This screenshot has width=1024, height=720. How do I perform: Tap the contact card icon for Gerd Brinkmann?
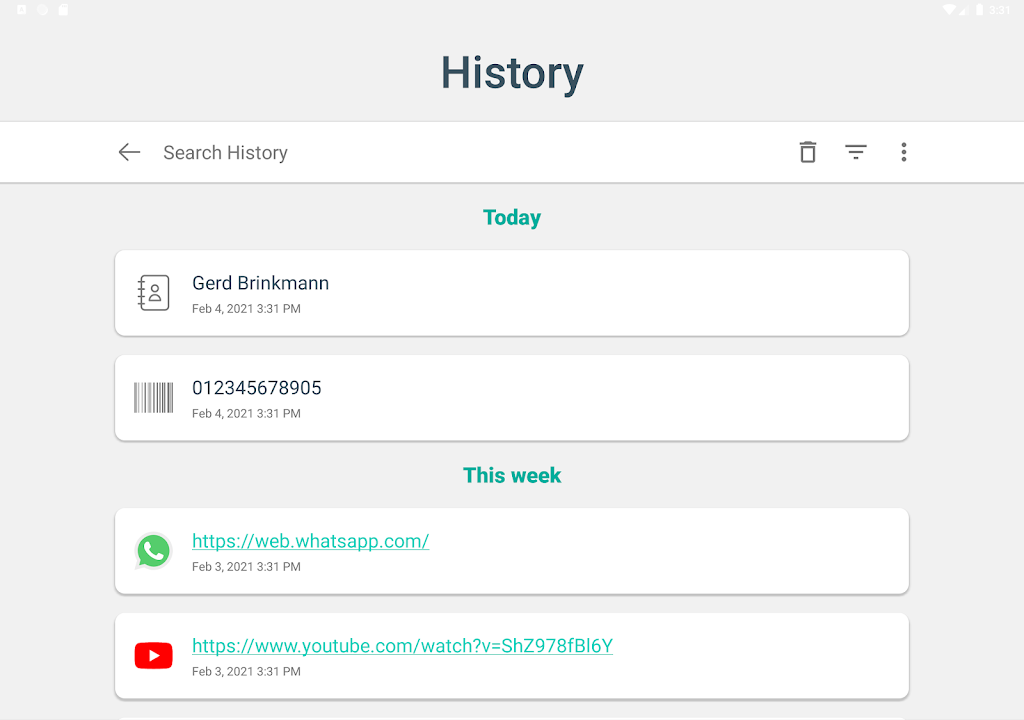coord(153,293)
